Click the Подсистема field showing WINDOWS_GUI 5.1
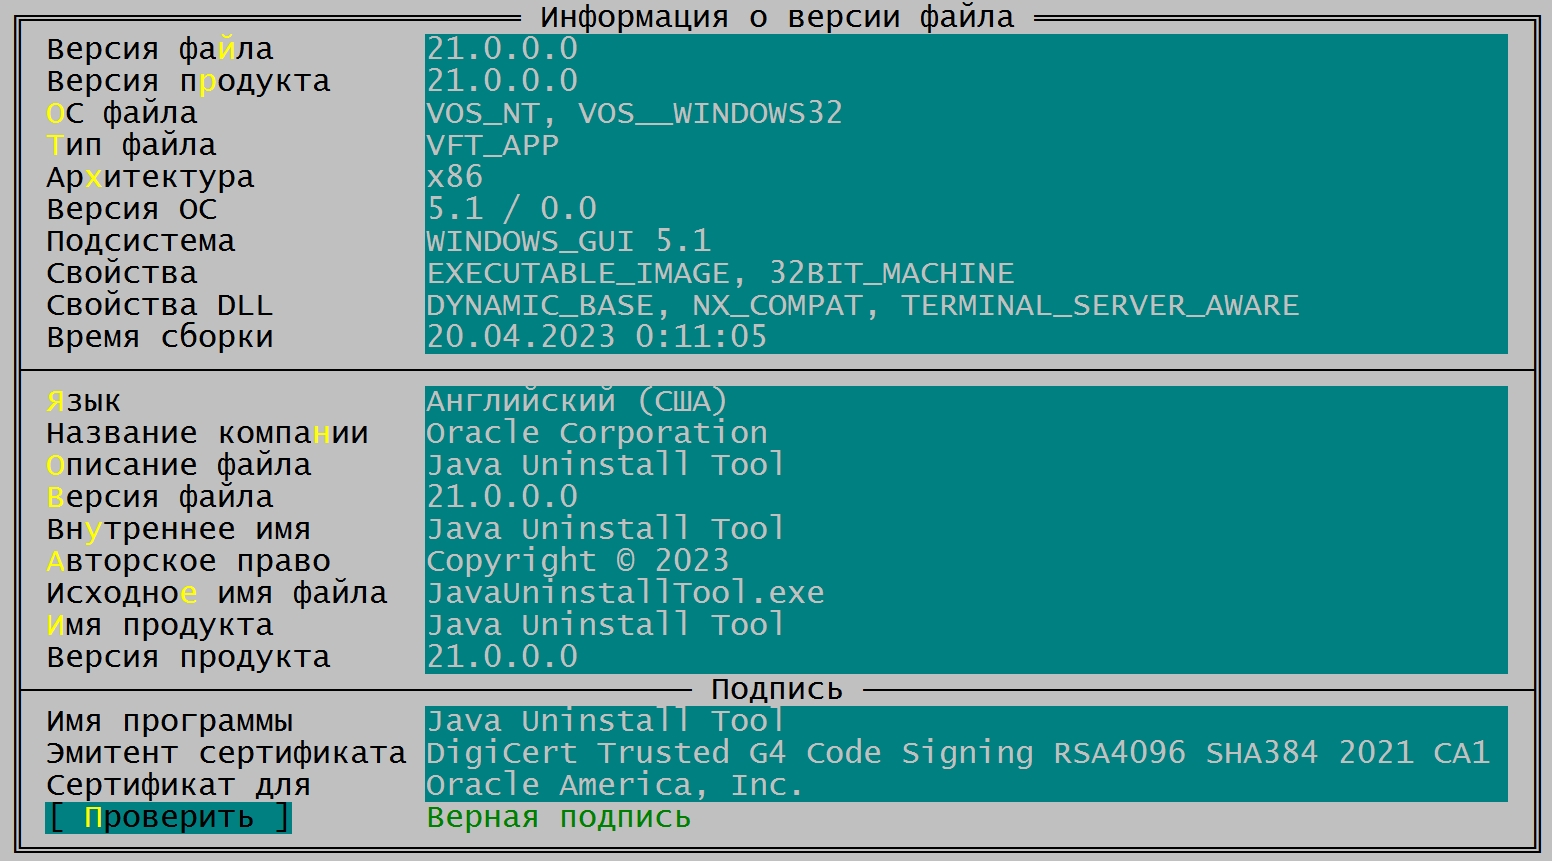 click(x=965, y=241)
